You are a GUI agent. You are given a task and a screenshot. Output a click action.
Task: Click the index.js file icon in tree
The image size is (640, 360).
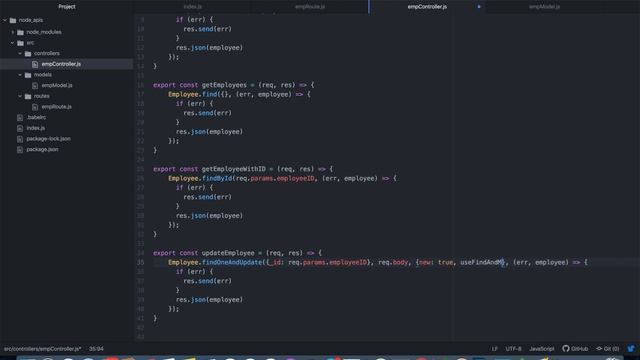point(20,128)
